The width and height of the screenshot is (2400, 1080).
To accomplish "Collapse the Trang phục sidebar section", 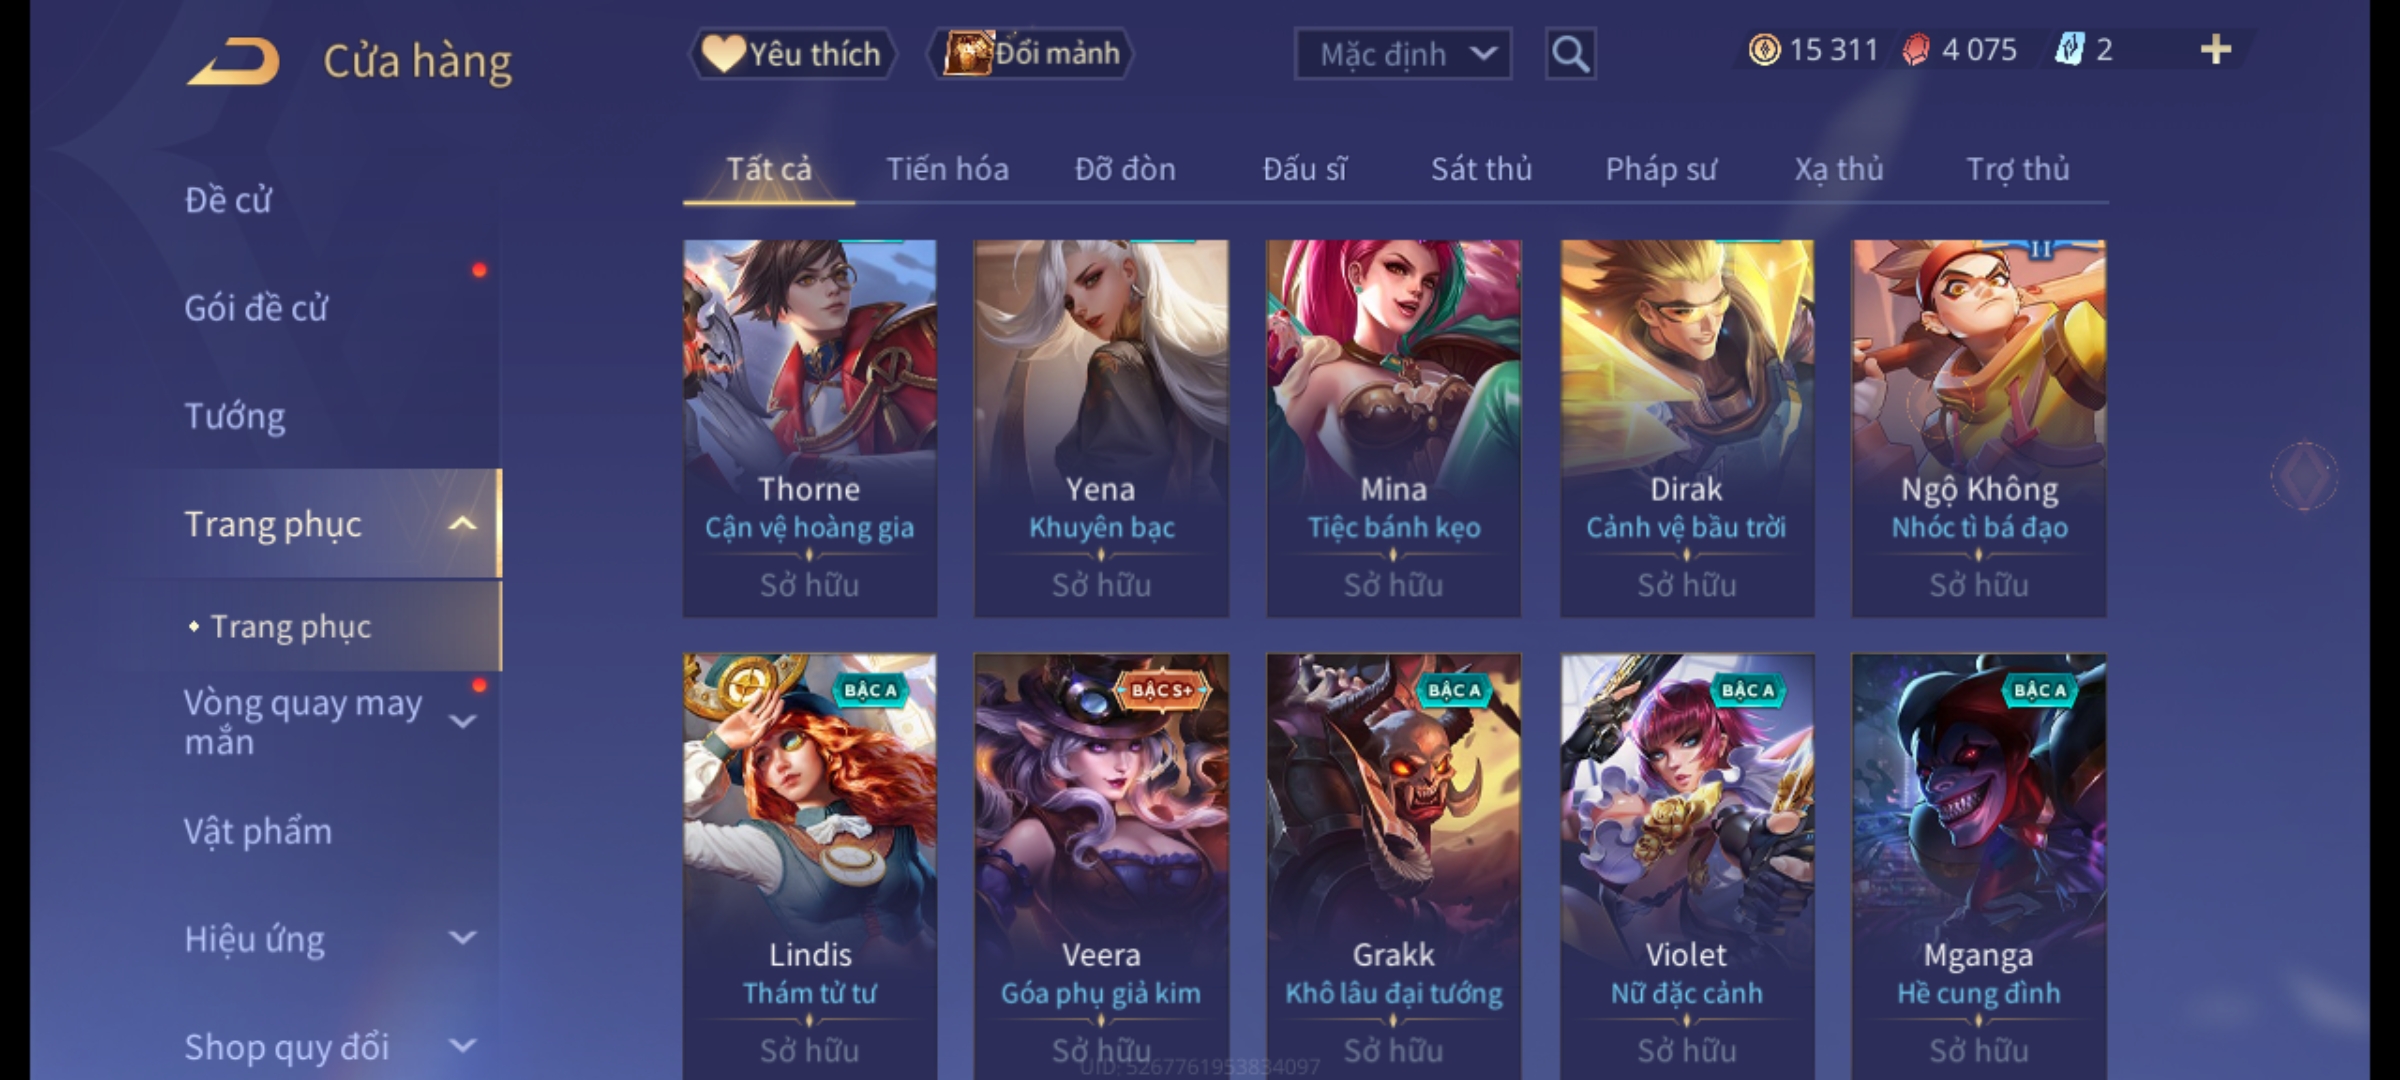I will [x=462, y=524].
